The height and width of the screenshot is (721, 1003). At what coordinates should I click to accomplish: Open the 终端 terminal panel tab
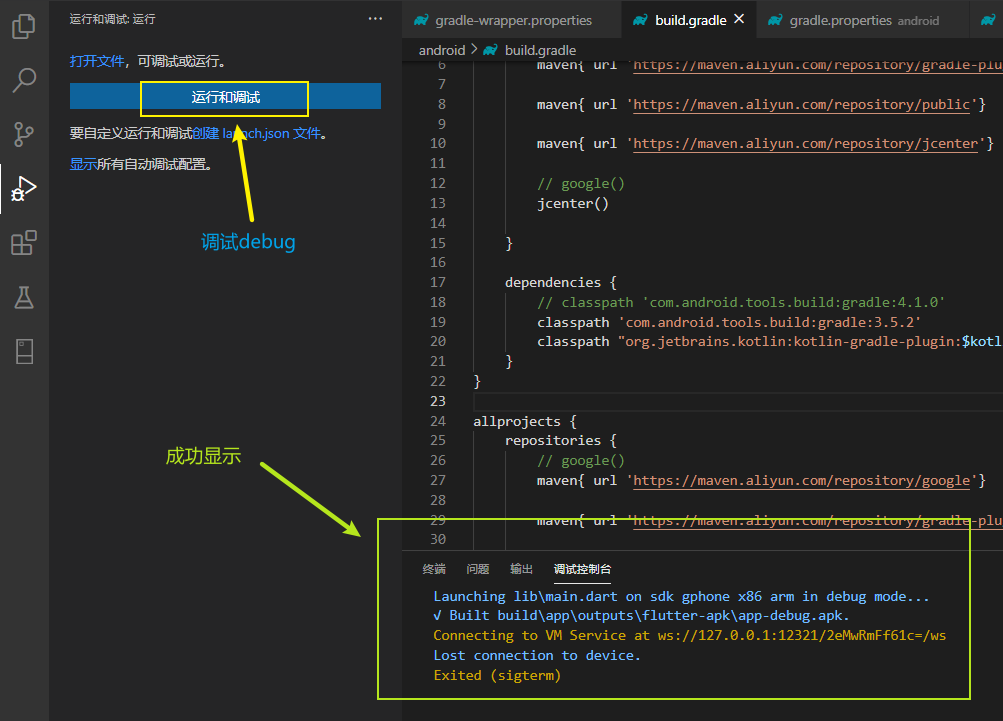(434, 569)
